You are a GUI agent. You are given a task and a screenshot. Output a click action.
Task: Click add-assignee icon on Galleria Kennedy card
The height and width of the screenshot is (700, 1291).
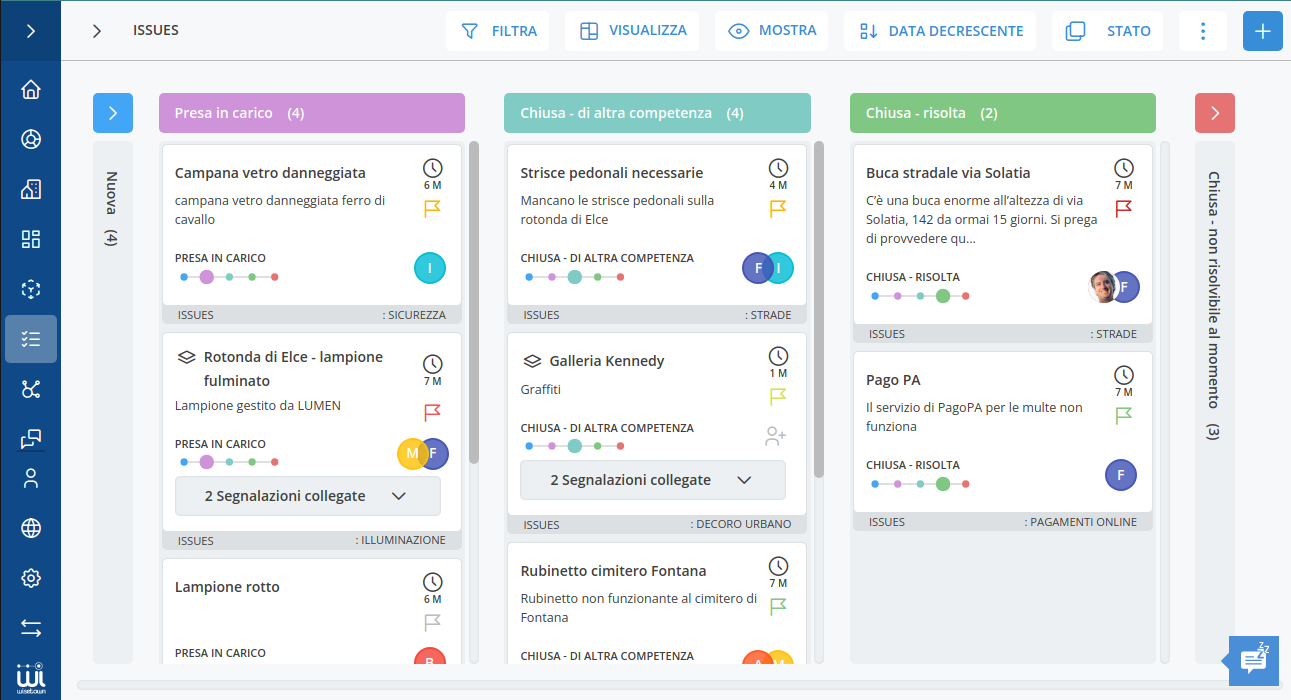click(775, 436)
